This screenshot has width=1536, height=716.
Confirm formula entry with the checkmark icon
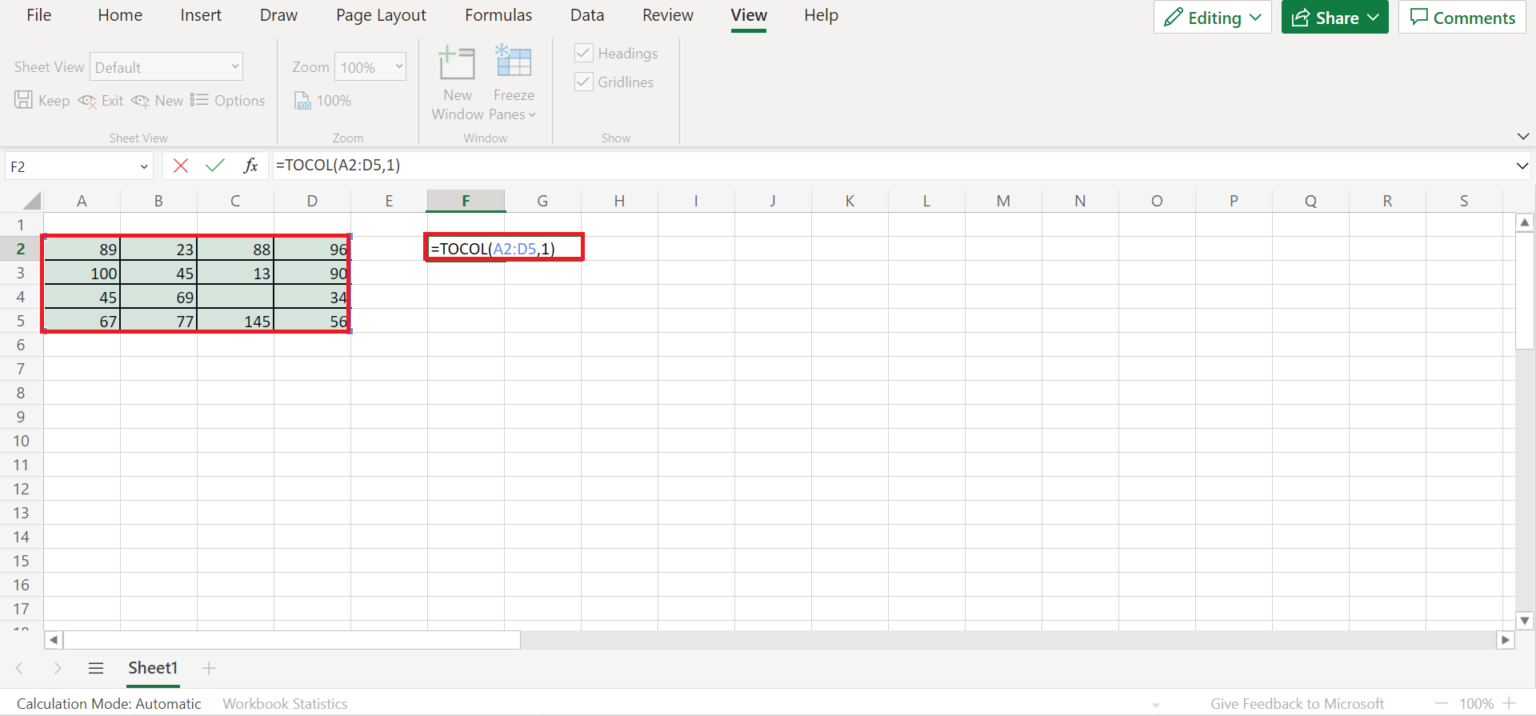(215, 166)
